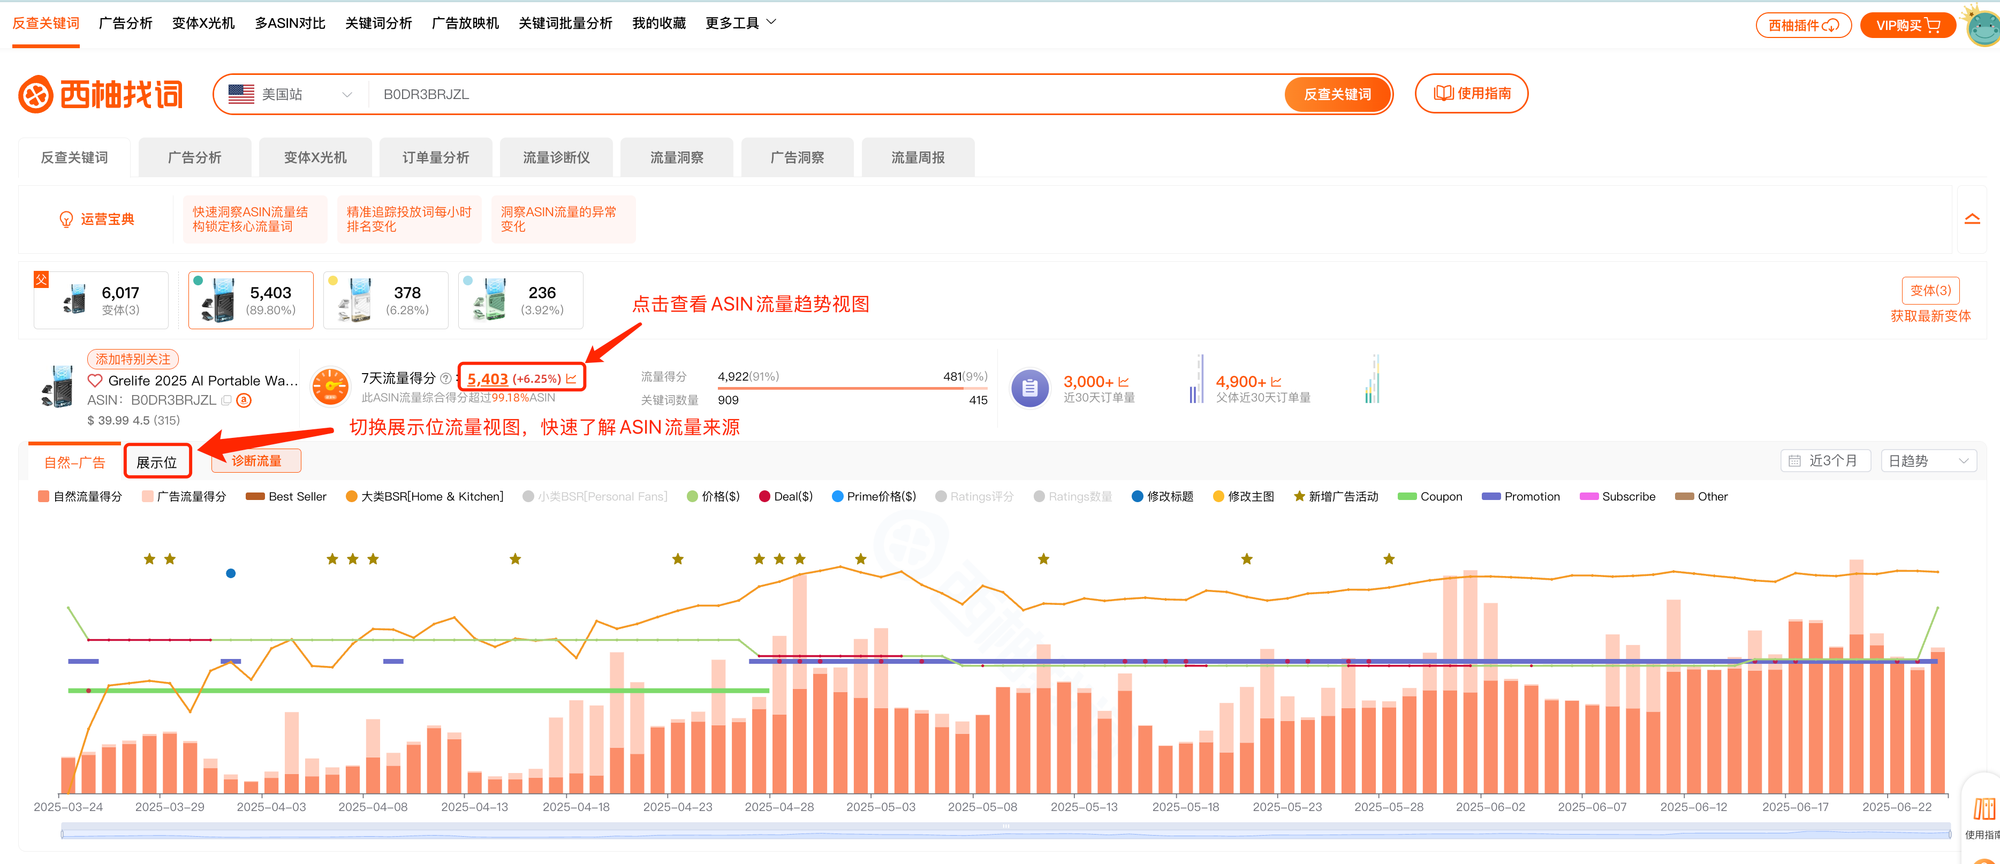Image resolution: width=2000 pixels, height=864 pixels.
Task: Open 多ASIN对比 in top navigation
Action: coord(290,23)
